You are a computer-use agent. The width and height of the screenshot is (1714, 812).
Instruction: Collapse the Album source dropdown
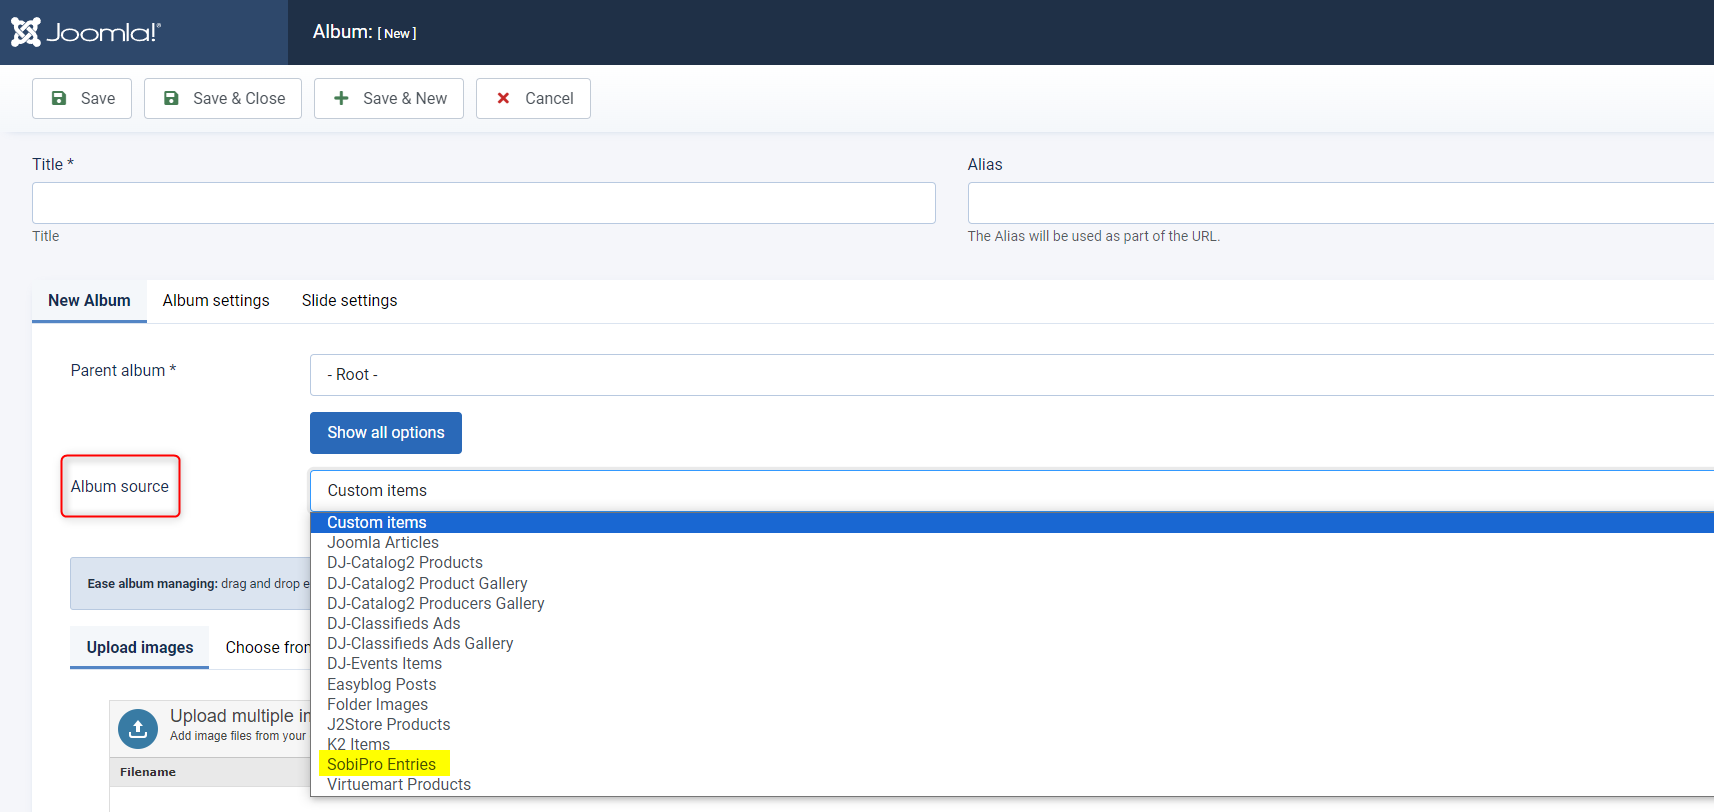tap(1012, 491)
